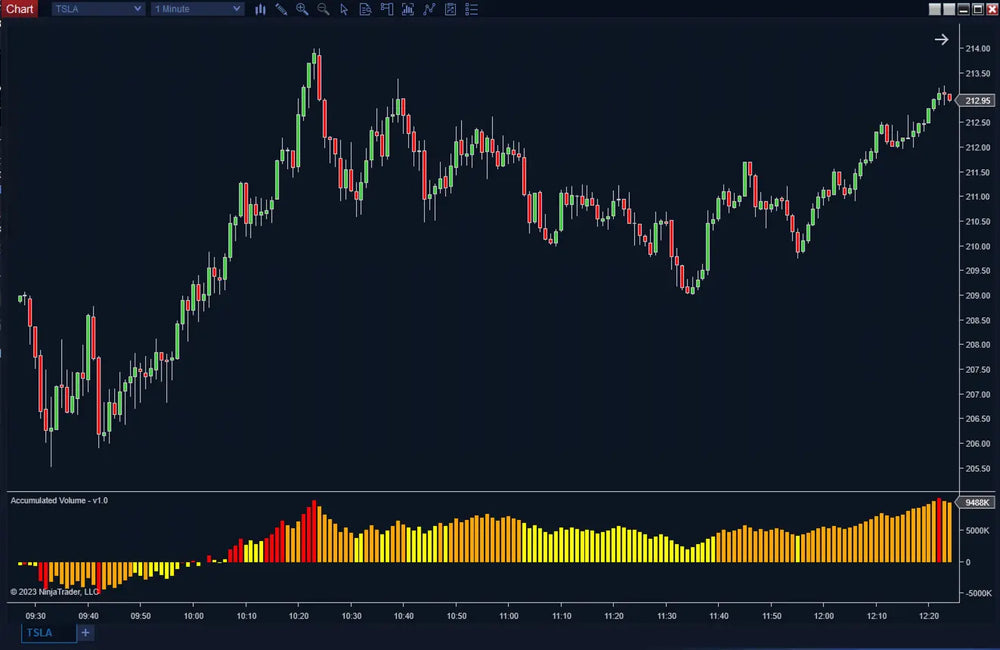
Task: Open the toolbar list settings icon
Action: pos(472,9)
